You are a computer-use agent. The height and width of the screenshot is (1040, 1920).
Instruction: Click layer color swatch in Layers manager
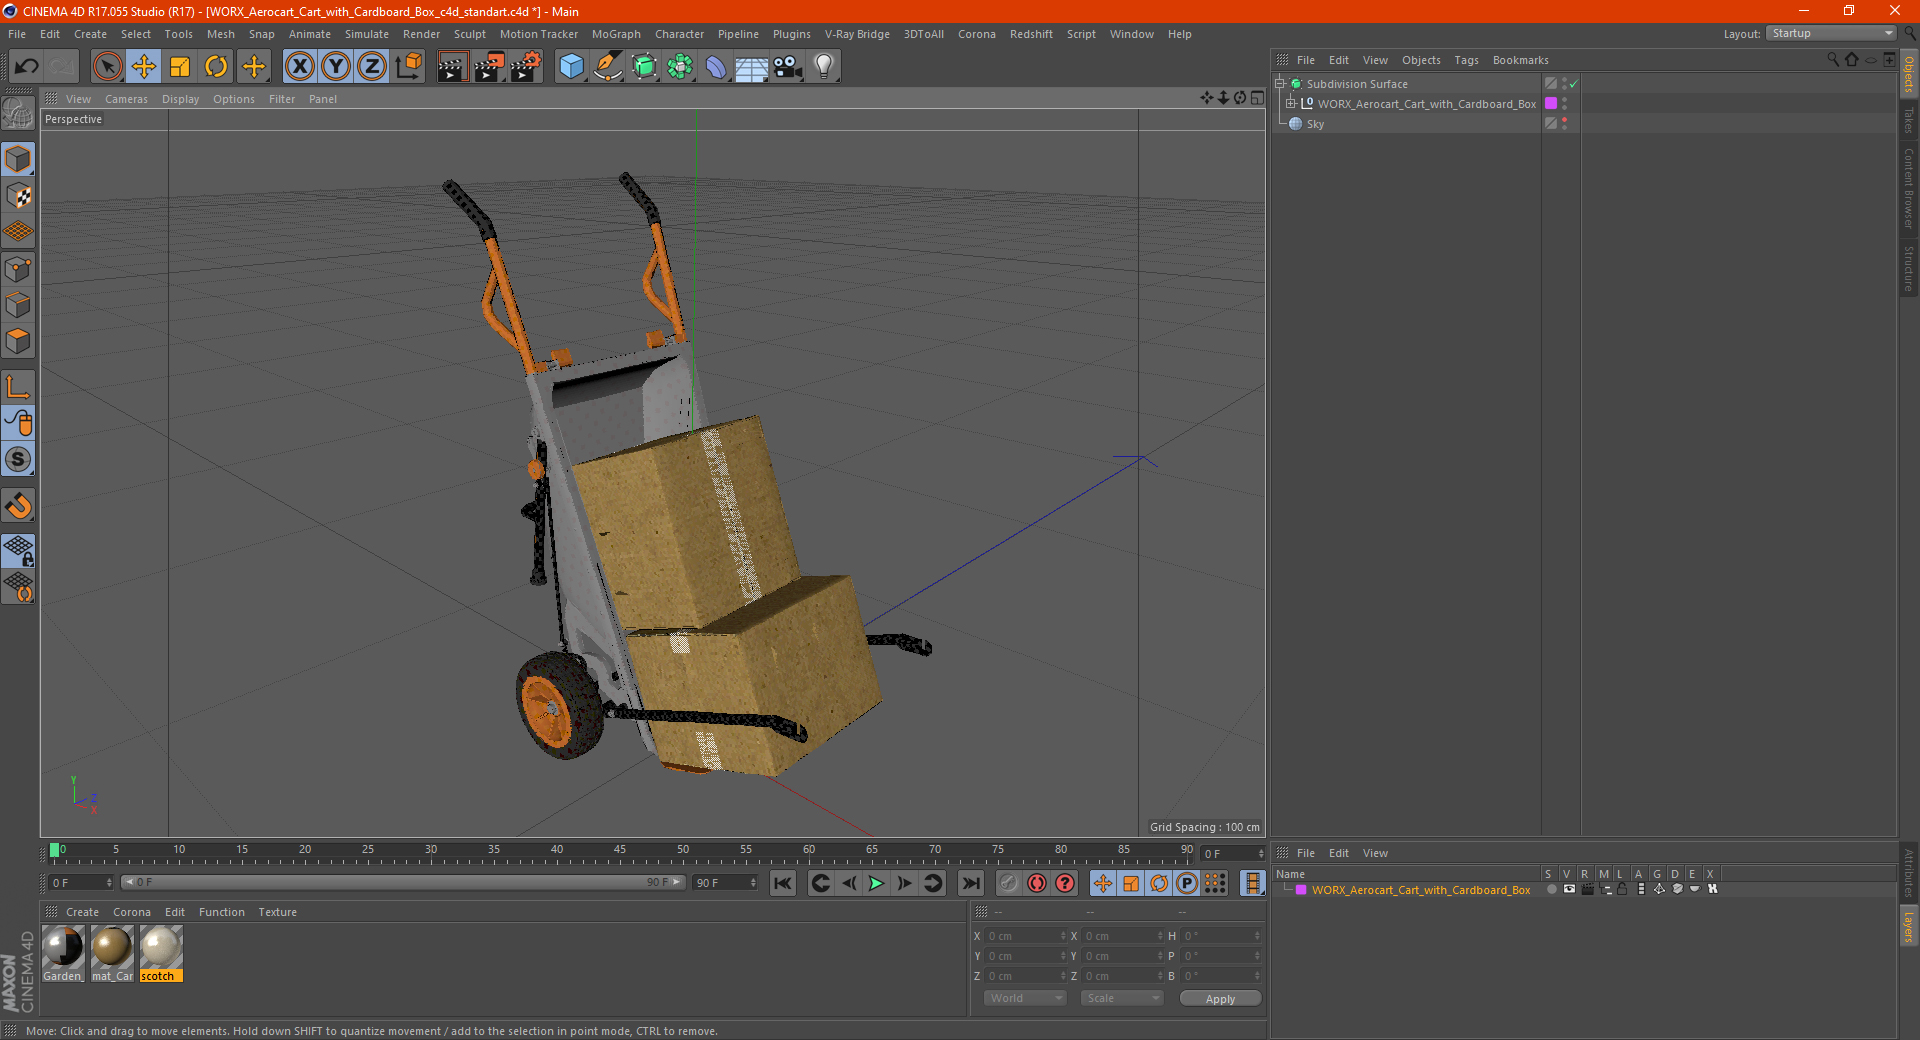1301,890
